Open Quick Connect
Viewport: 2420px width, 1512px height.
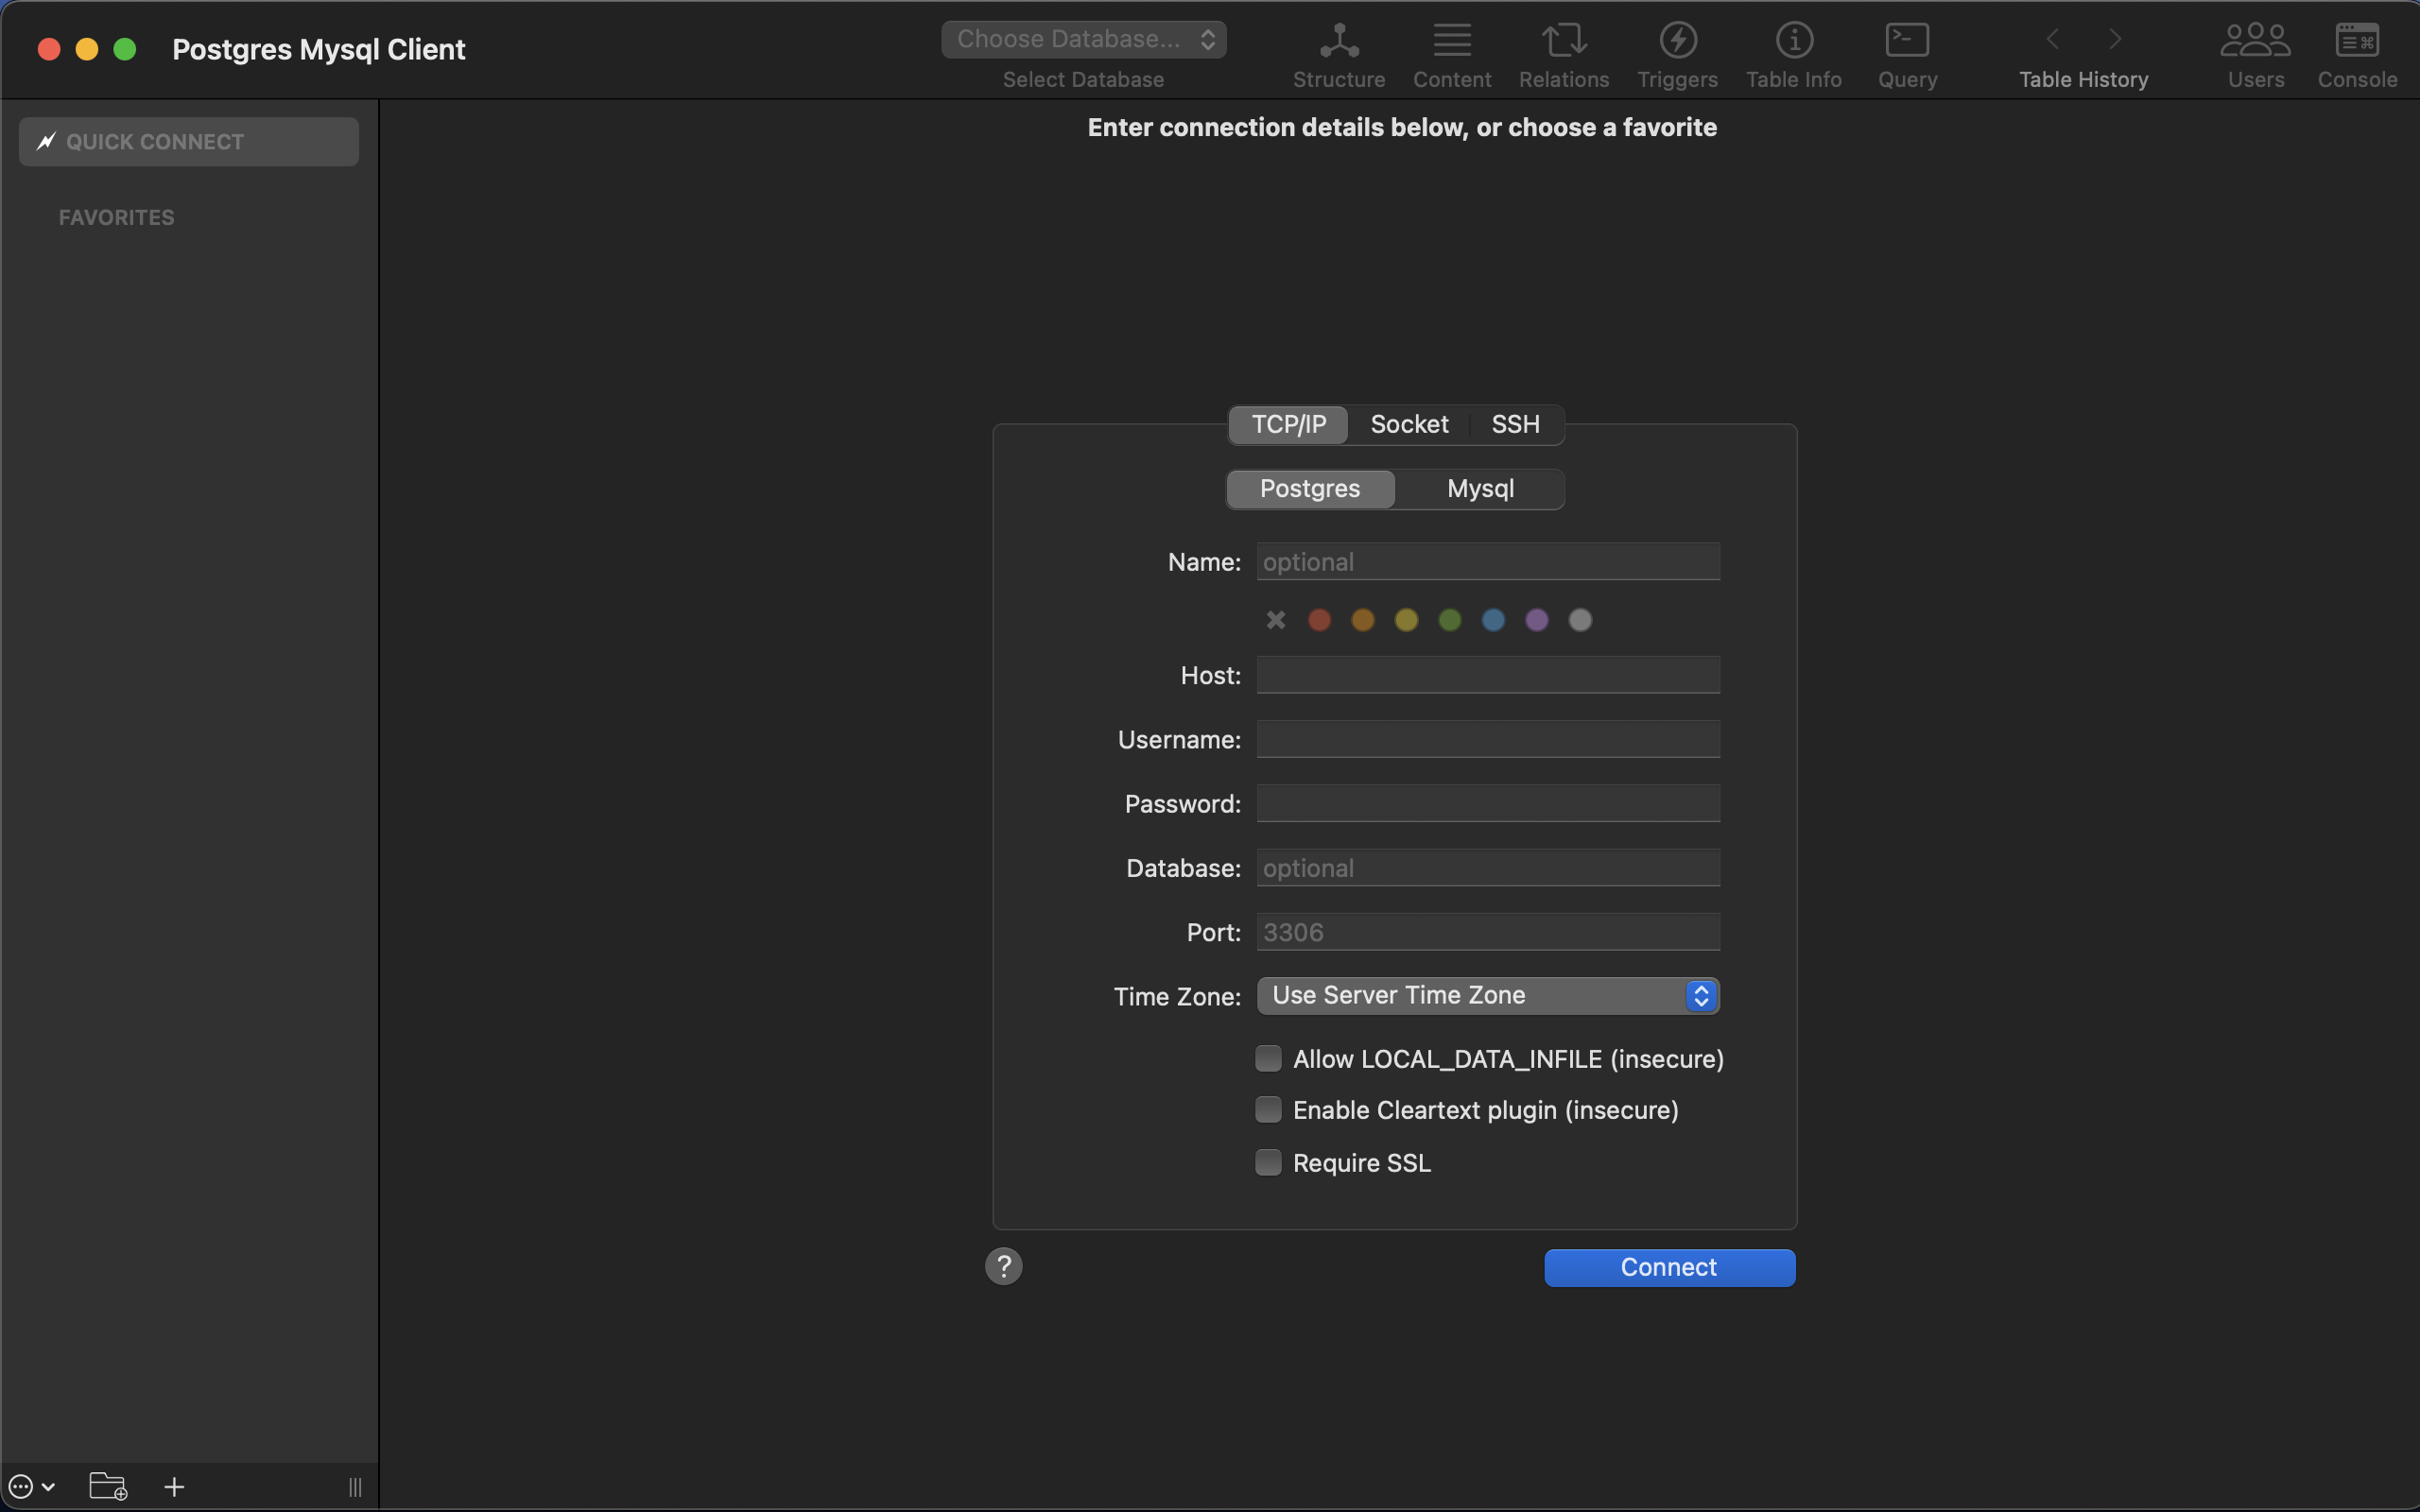[x=188, y=141]
